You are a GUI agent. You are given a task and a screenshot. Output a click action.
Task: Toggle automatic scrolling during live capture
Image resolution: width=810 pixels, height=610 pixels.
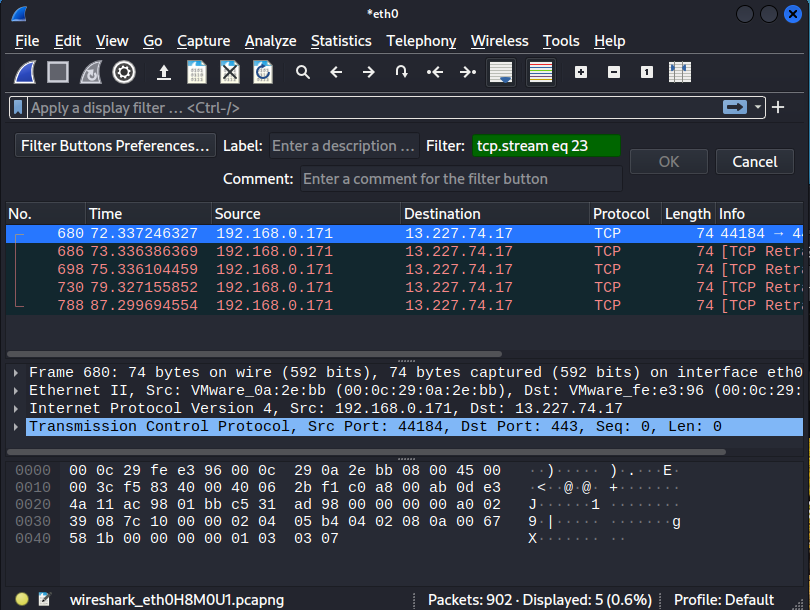(x=501, y=72)
